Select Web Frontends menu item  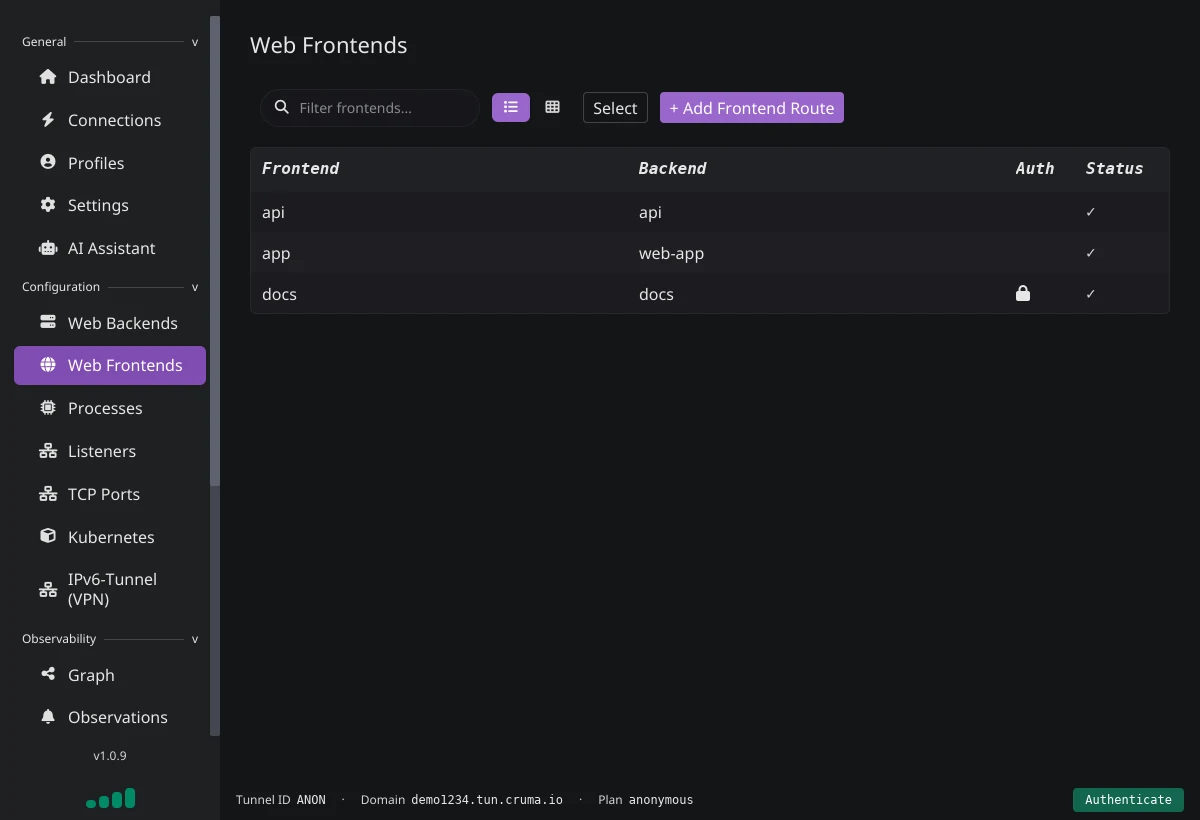tap(110, 365)
